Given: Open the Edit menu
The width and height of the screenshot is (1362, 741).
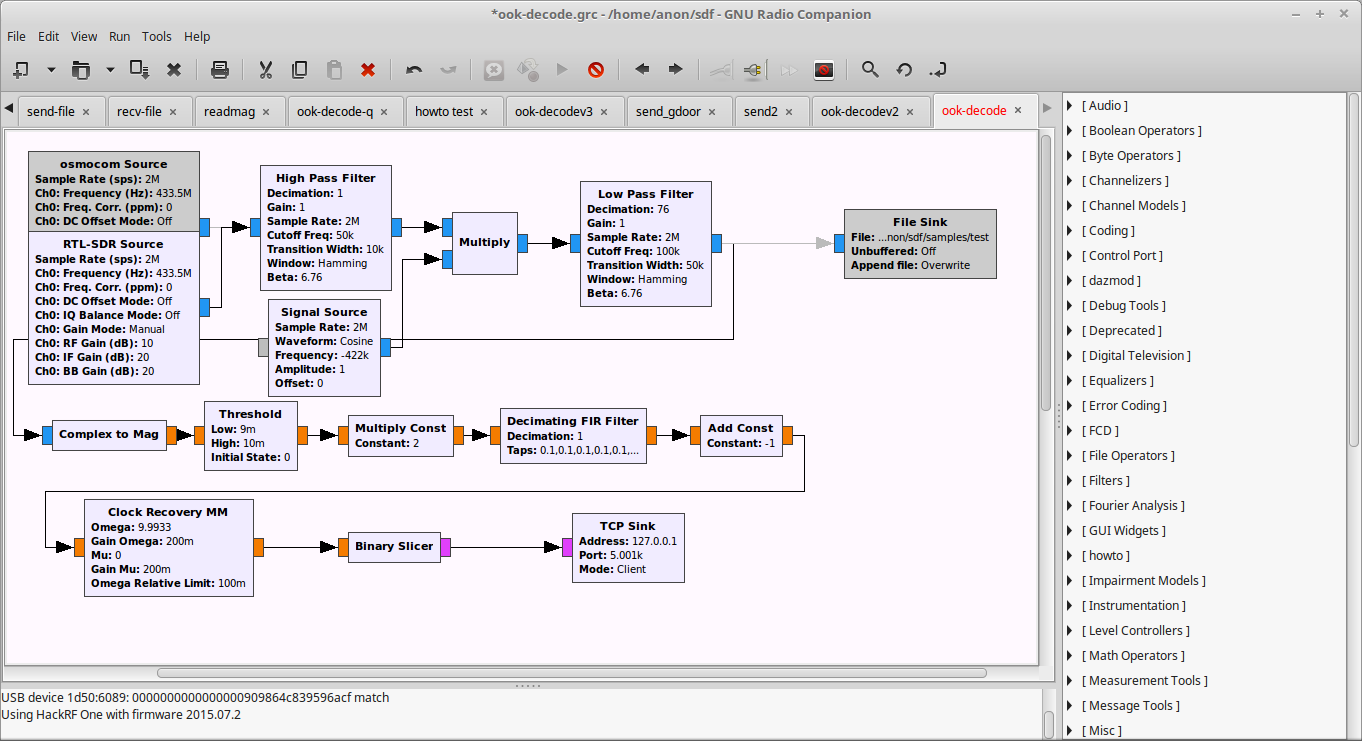Looking at the screenshot, I should [49, 36].
